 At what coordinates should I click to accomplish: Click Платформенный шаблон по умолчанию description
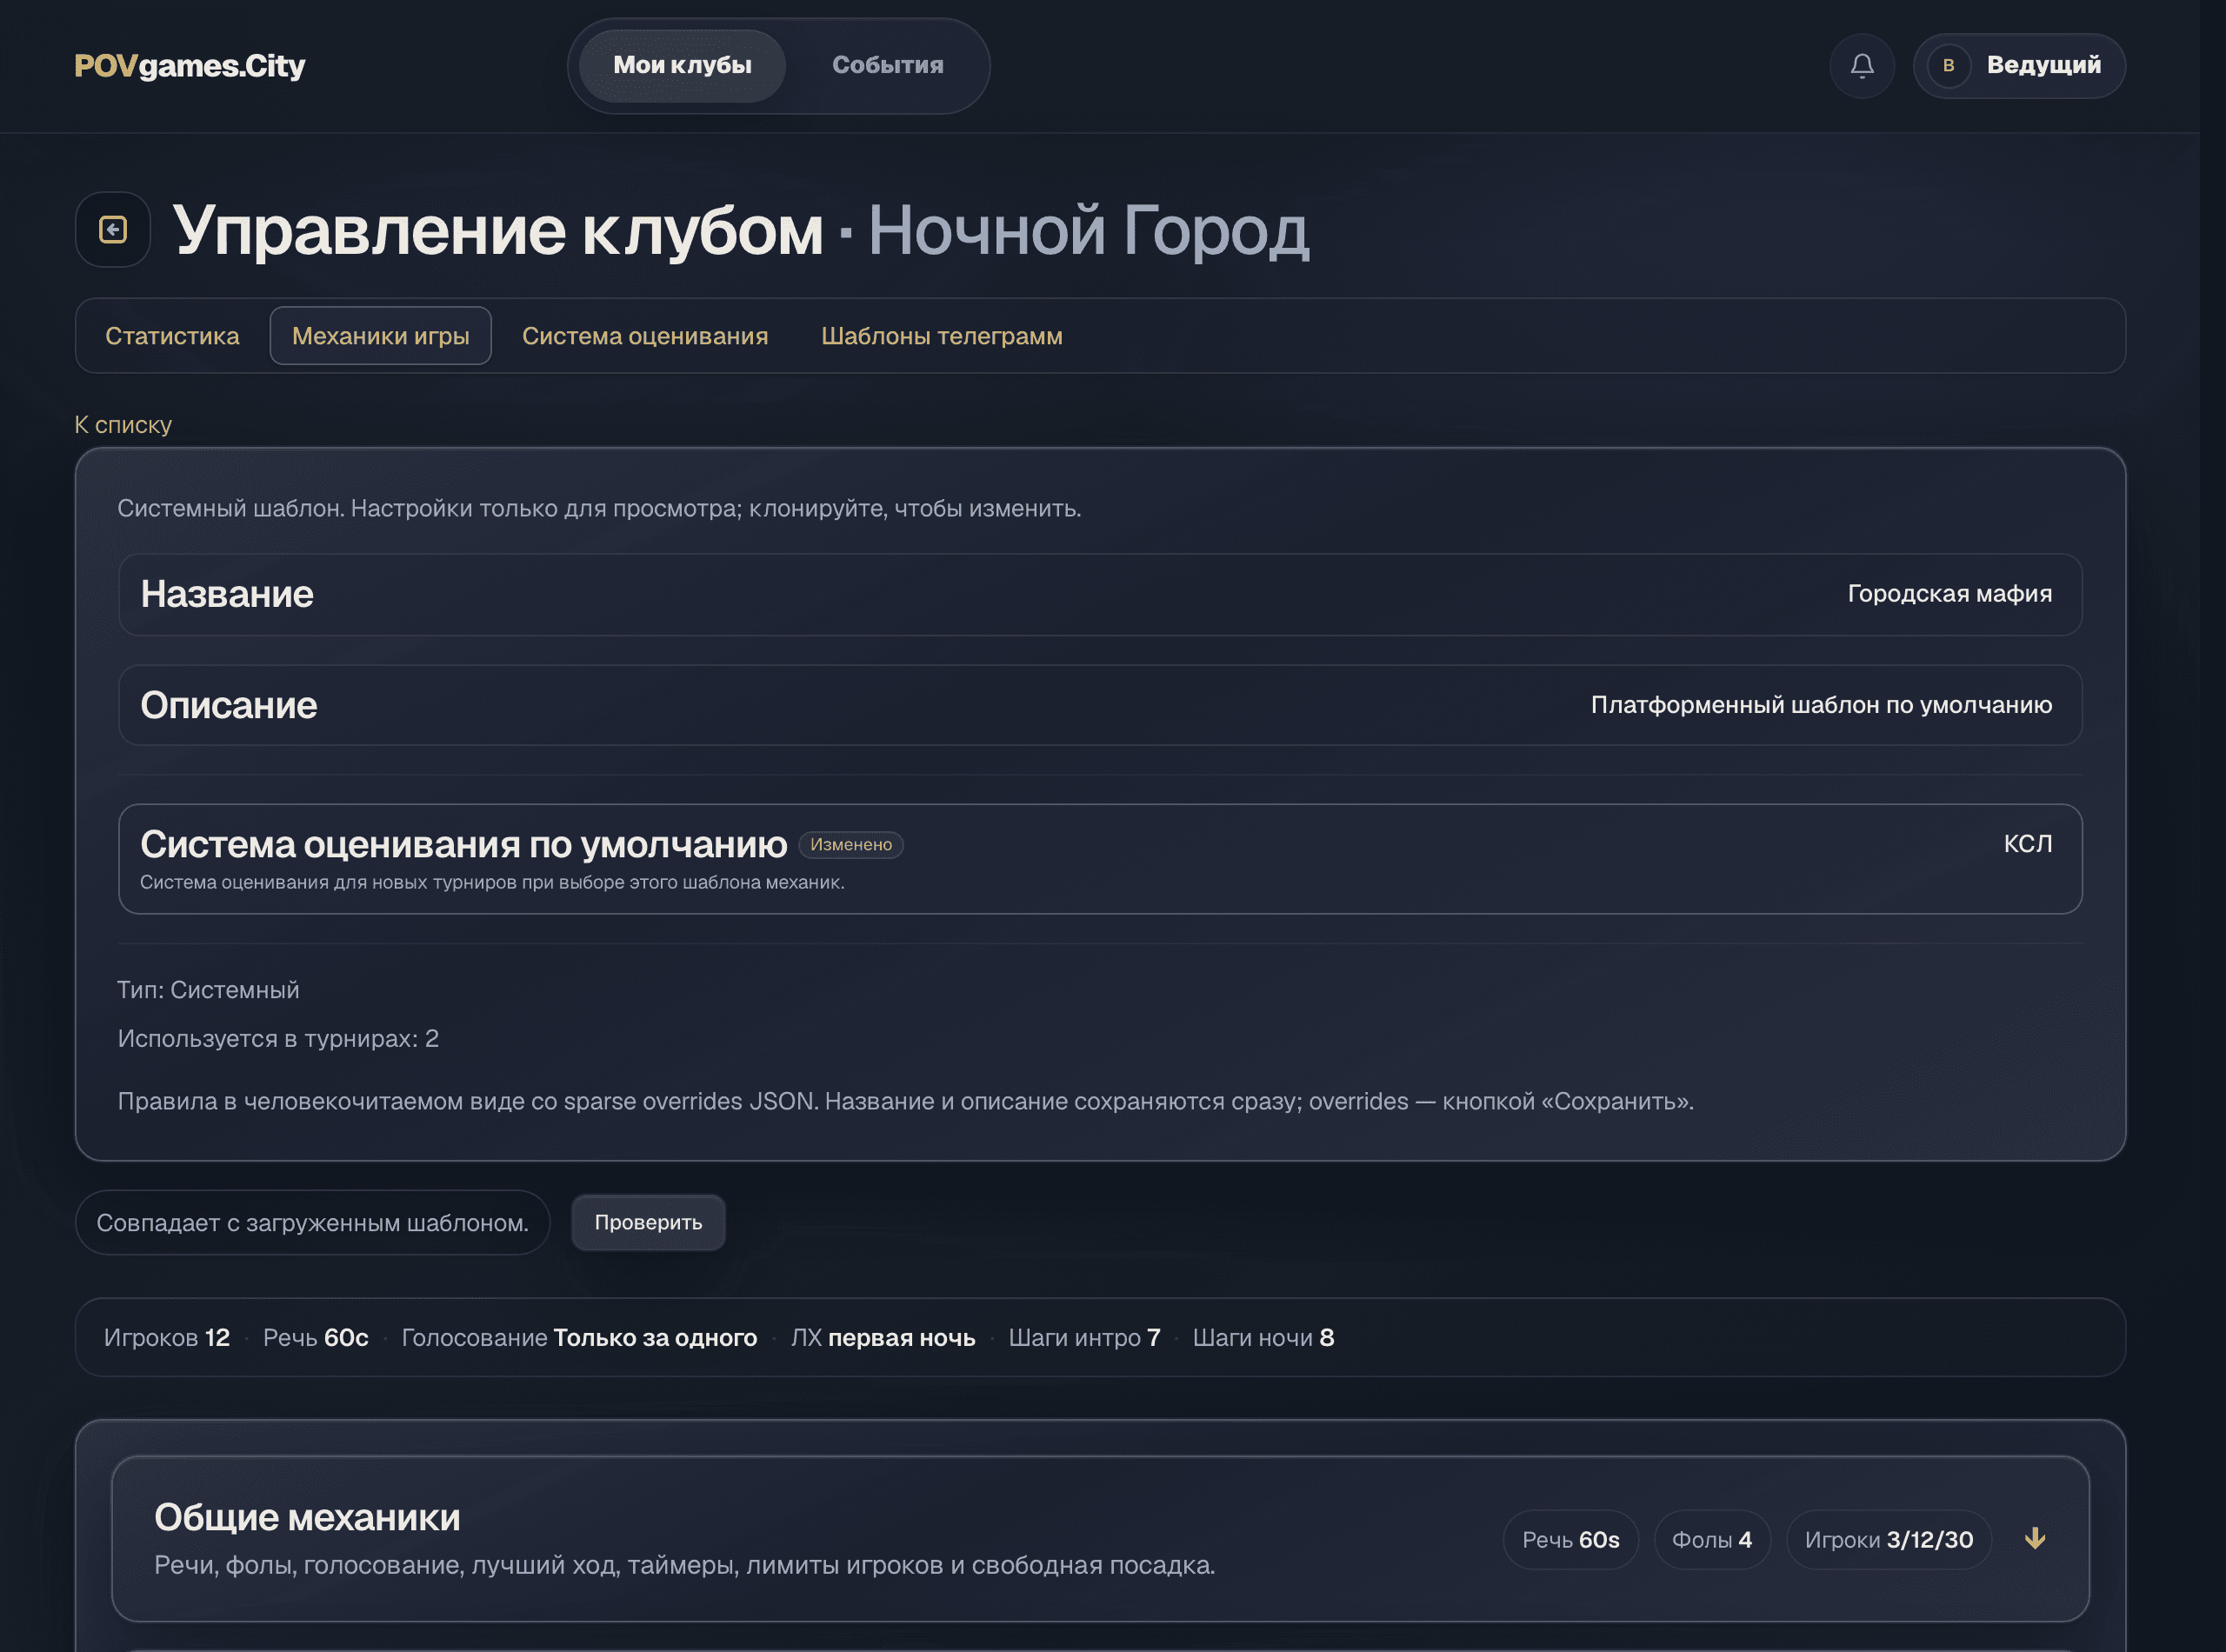1821,705
